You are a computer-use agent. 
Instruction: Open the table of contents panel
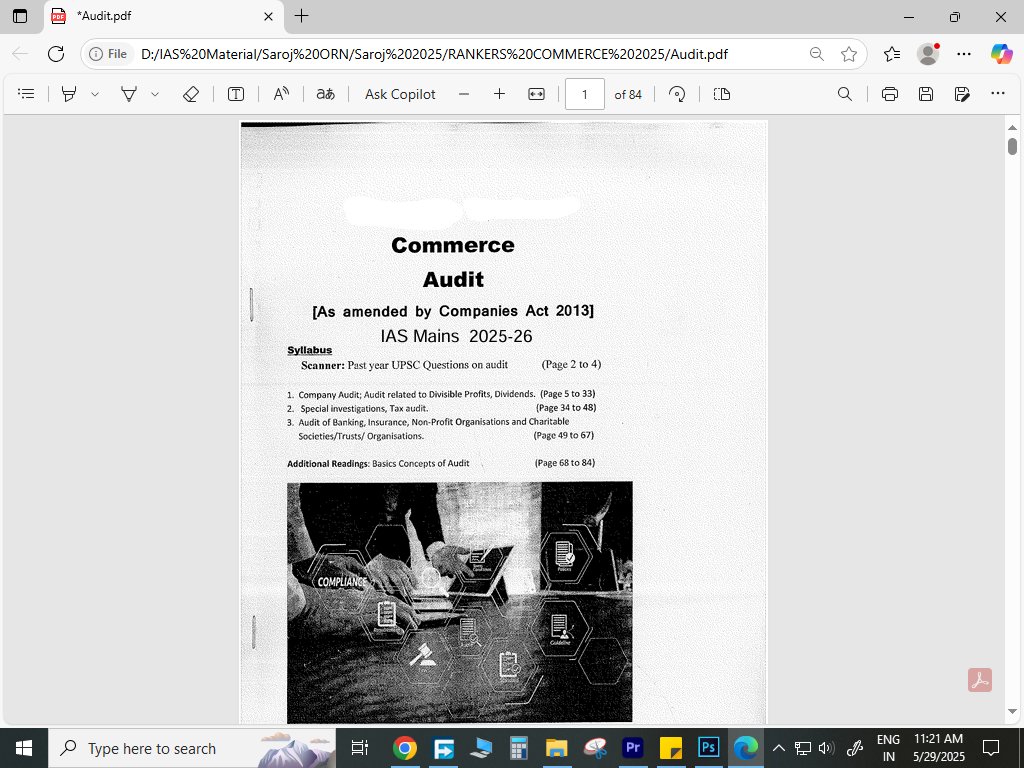(27, 94)
